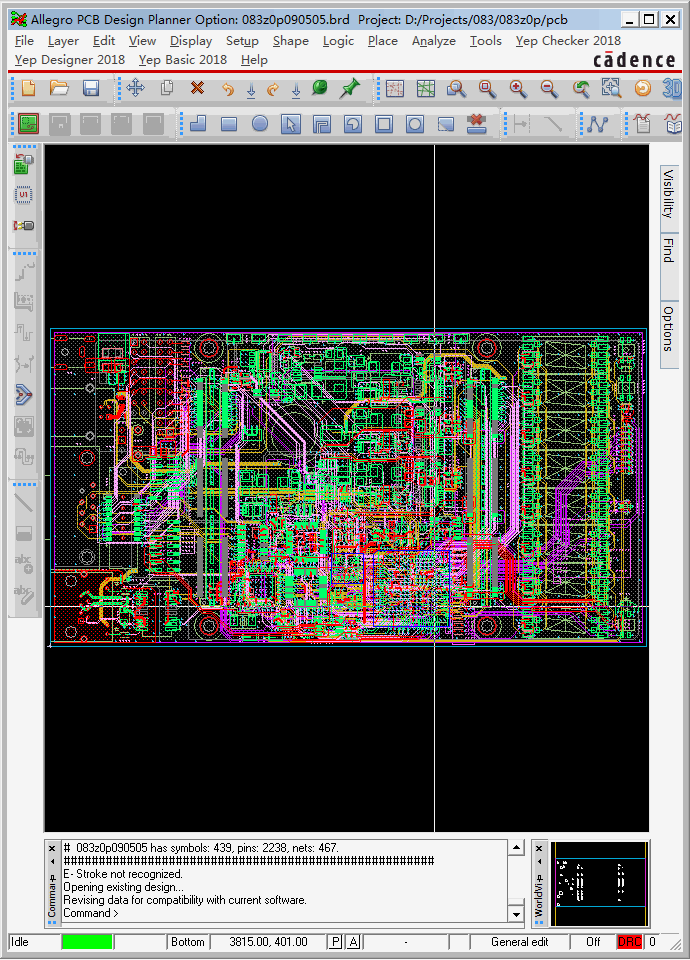The height and width of the screenshot is (960, 690).
Task: Open the Shape menu
Action: pos(290,41)
